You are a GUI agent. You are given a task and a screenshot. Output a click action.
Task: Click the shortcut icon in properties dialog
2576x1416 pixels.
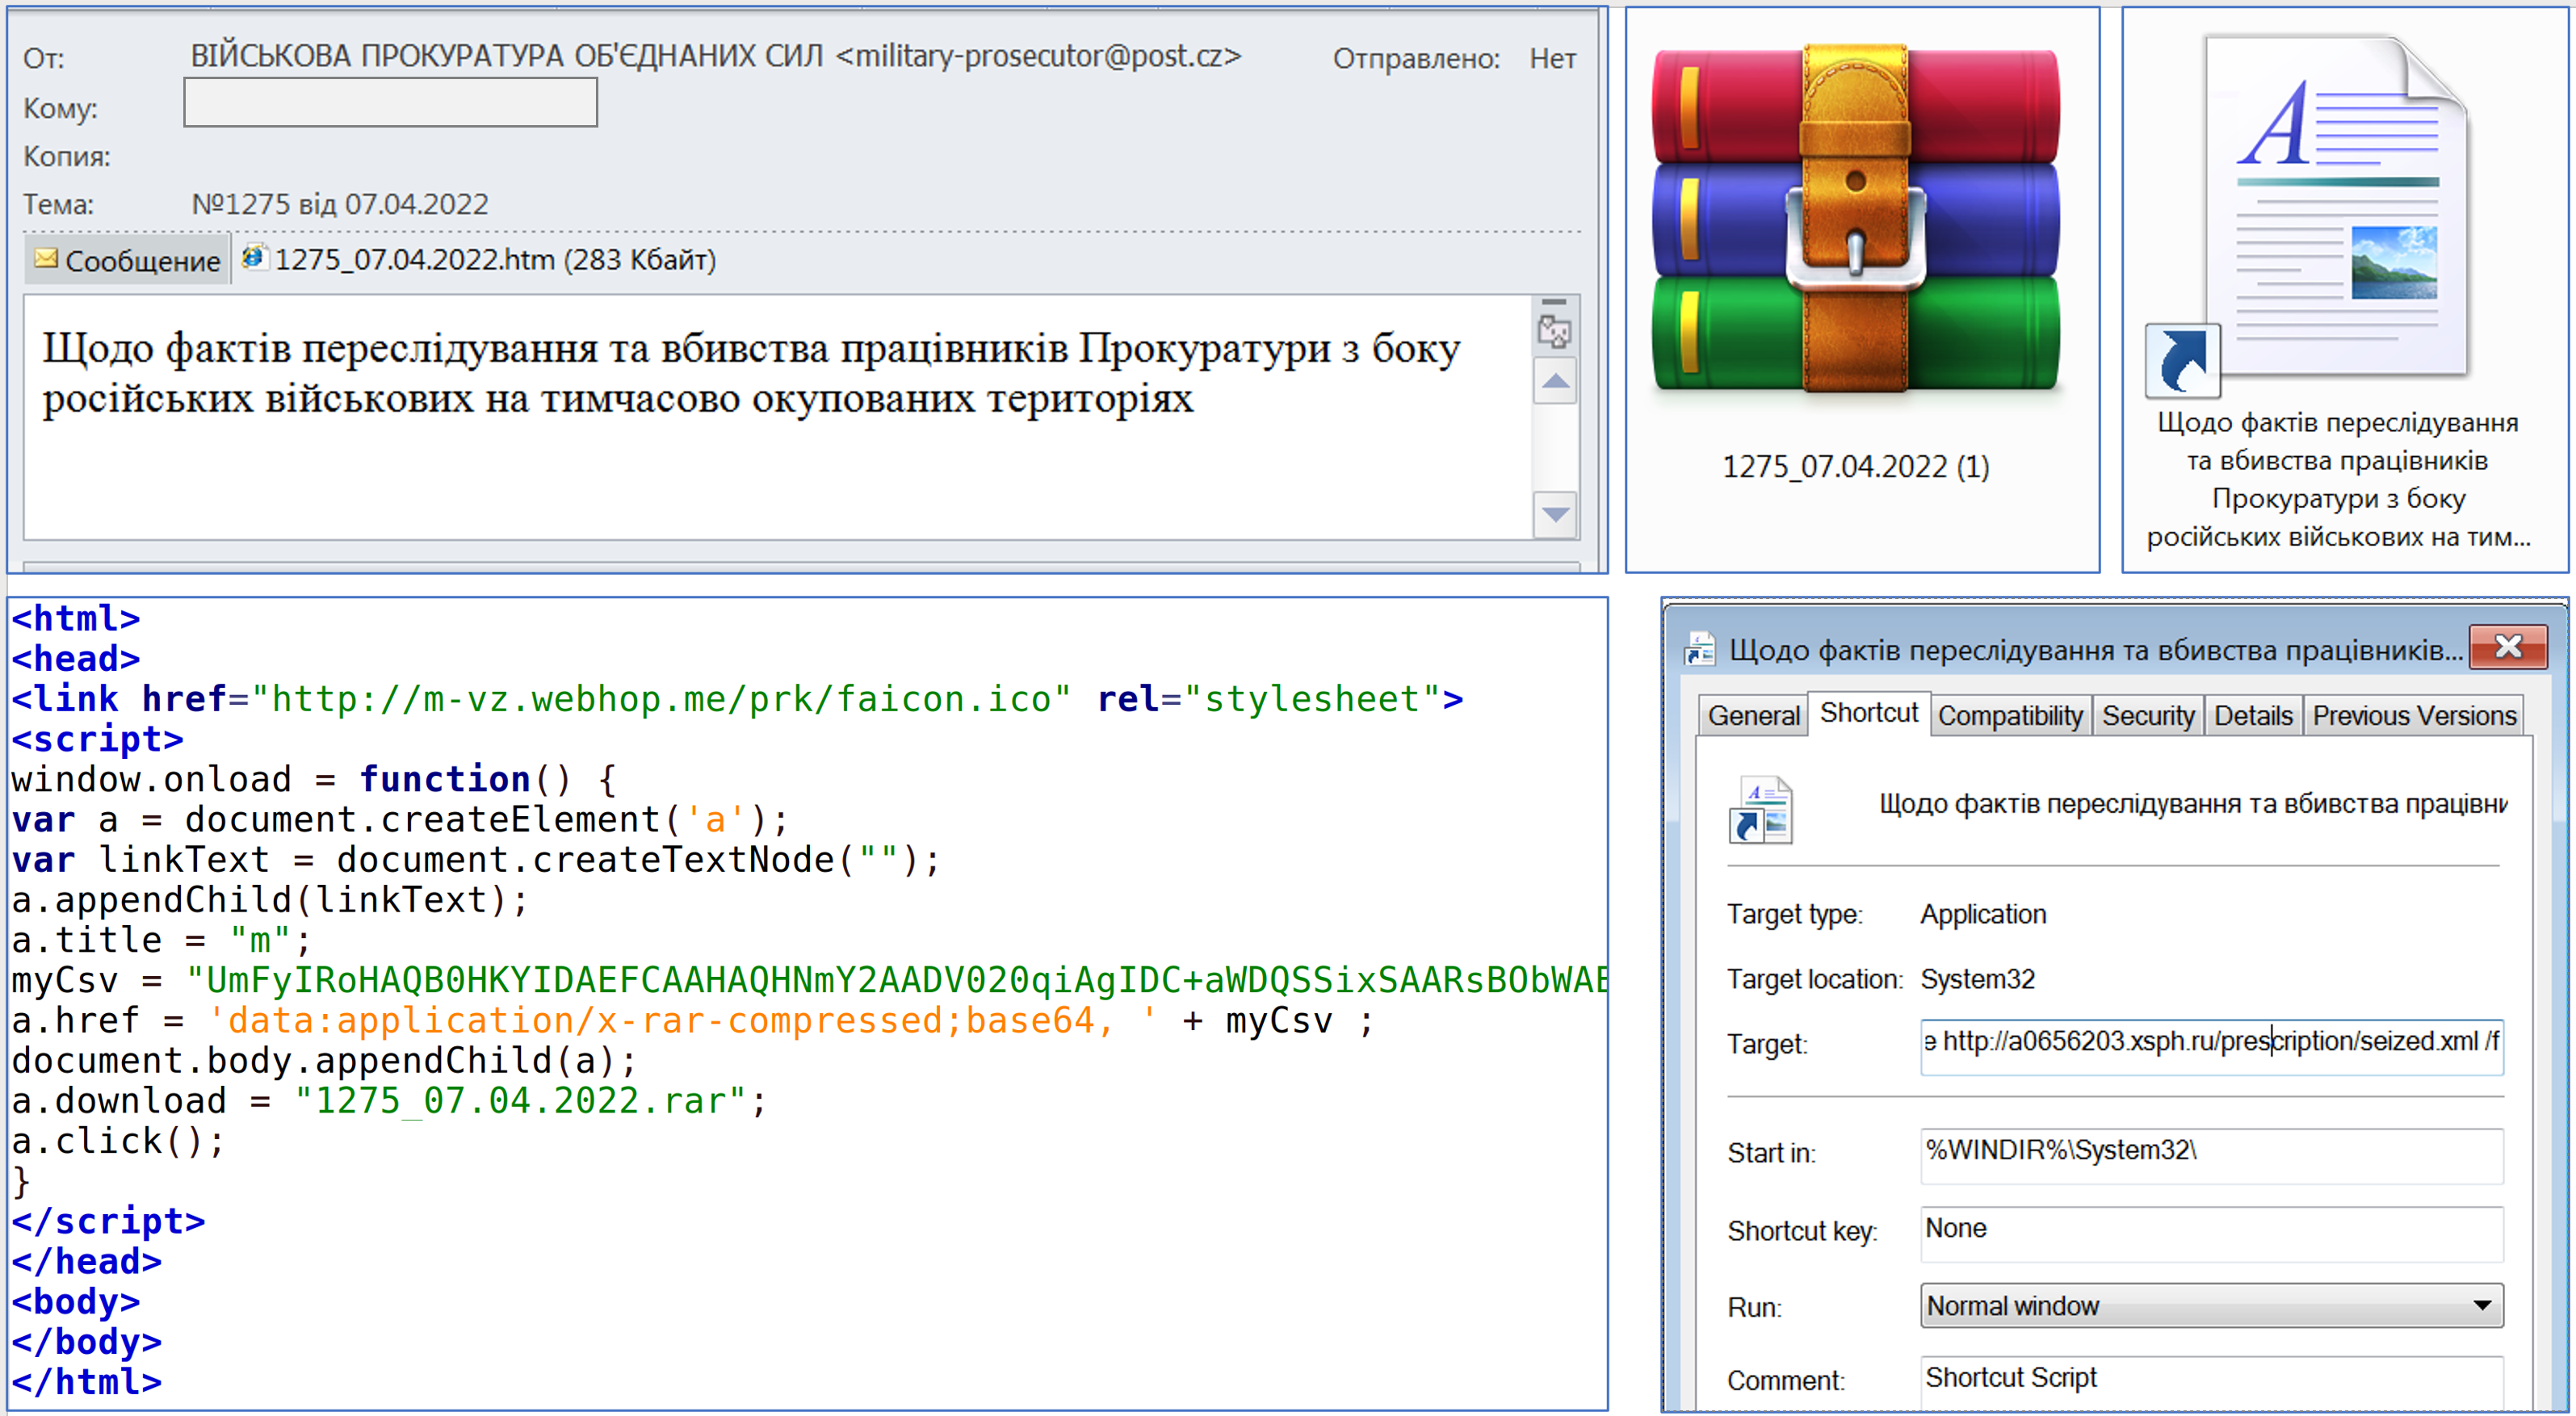1760,809
